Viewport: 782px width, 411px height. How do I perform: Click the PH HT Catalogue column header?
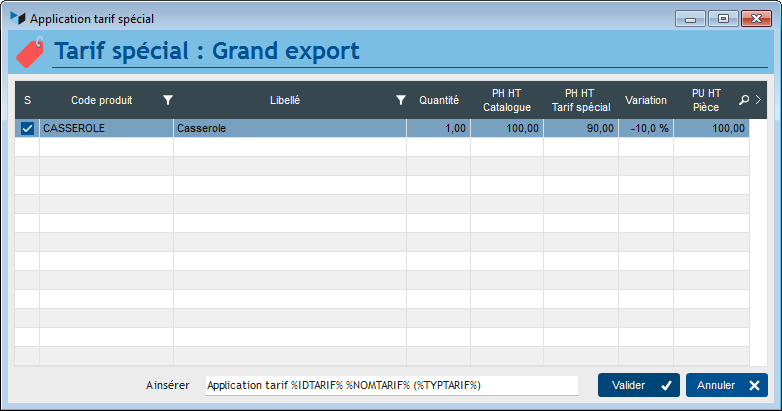coord(506,100)
